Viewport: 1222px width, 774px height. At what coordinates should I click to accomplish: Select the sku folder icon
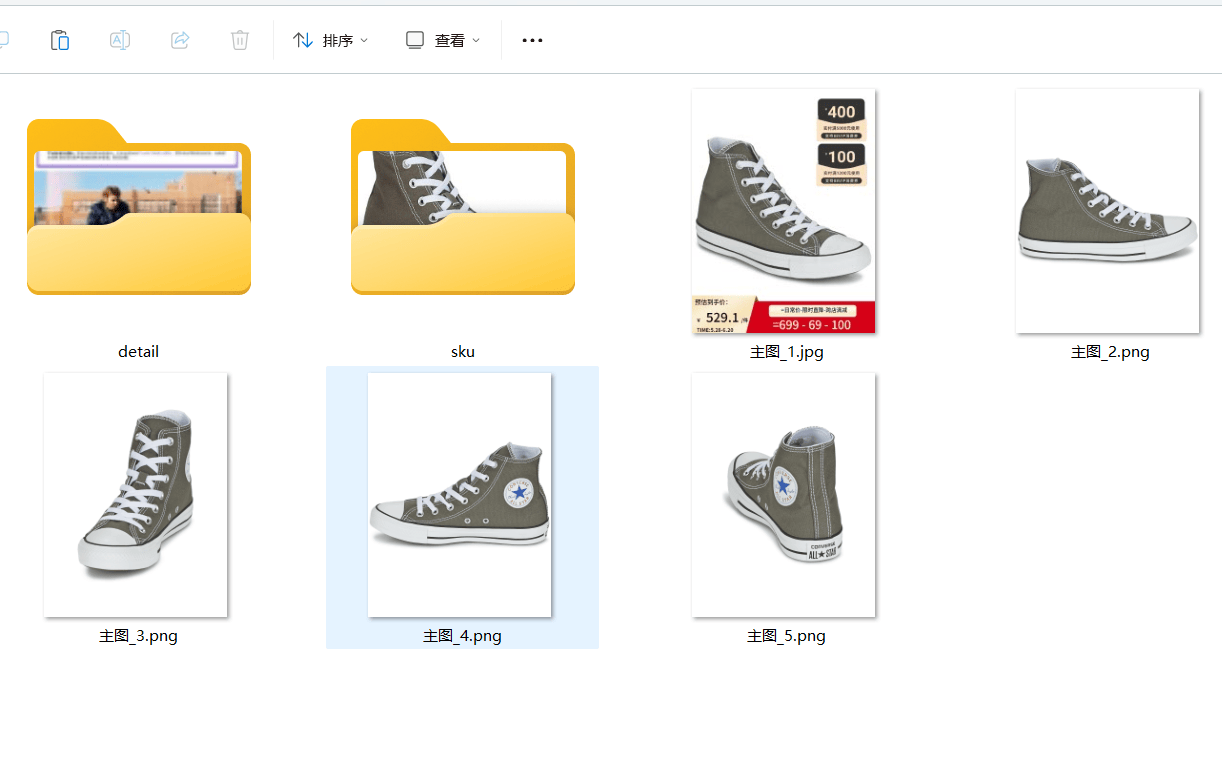[x=463, y=207]
